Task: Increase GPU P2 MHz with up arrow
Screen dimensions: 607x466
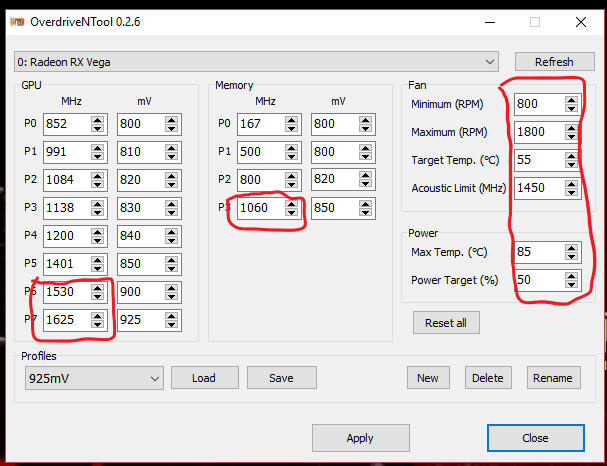Action: tap(98, 176)
